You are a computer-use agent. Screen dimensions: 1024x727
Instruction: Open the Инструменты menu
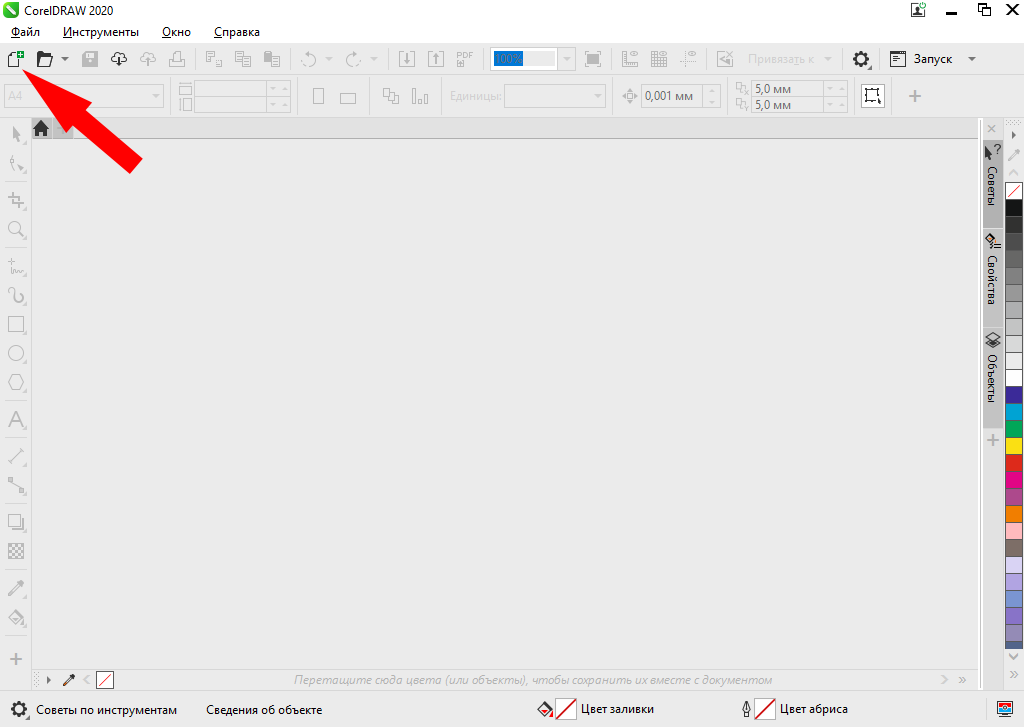[x=101, y=32]
